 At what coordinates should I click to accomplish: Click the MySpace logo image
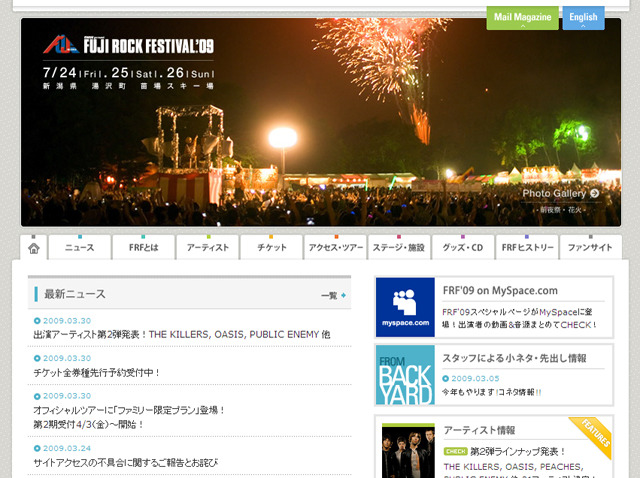[x=405, y=307]
